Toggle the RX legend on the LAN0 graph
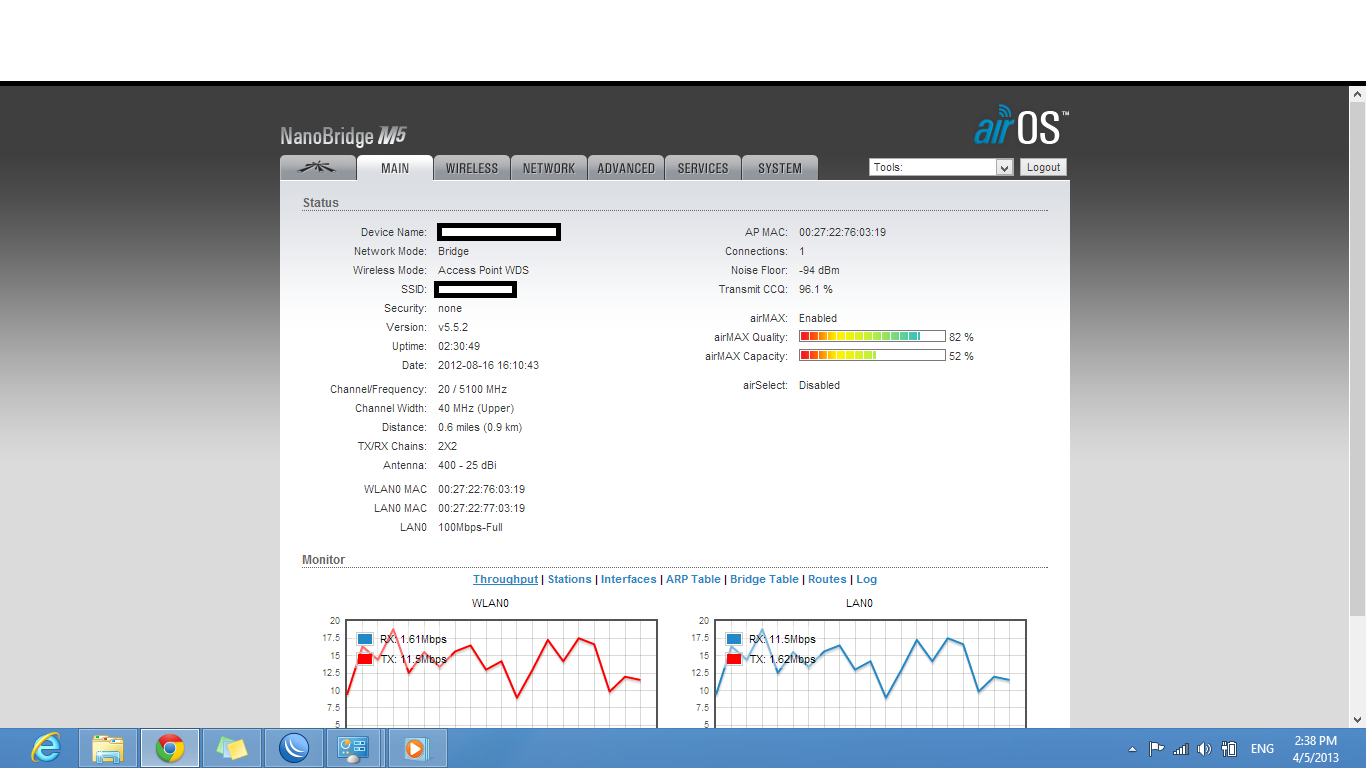The width and height of the screenshot is (1366, 768). (x=733, y=638)
